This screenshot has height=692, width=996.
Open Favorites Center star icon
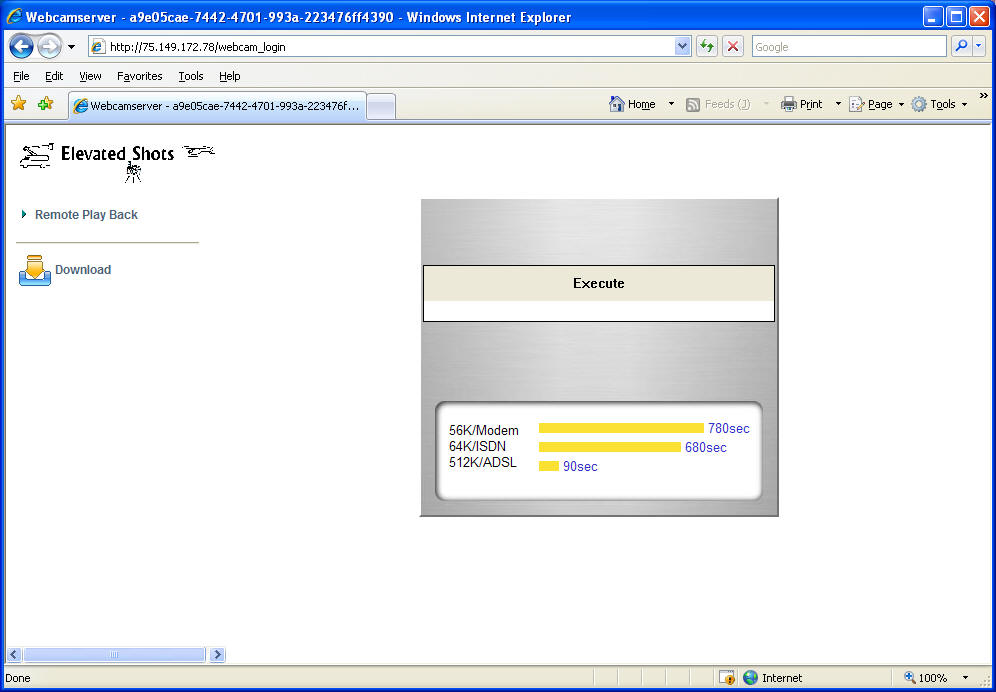(19, 104)
